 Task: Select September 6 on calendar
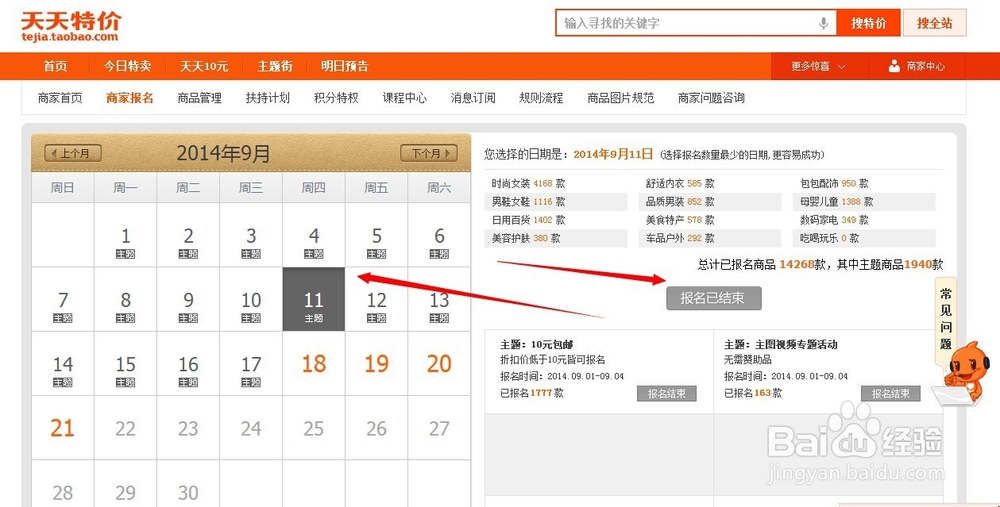pos(439,235)
